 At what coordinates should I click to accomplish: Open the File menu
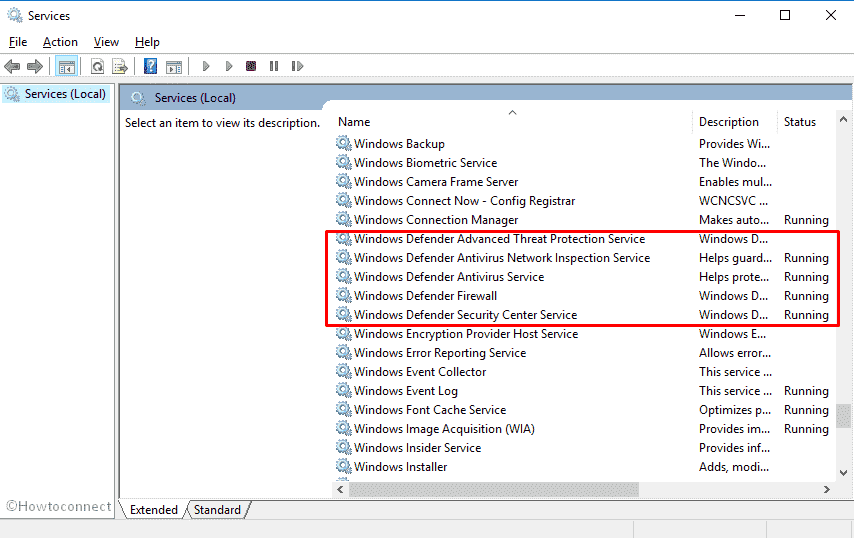click(x=18, y=42)
